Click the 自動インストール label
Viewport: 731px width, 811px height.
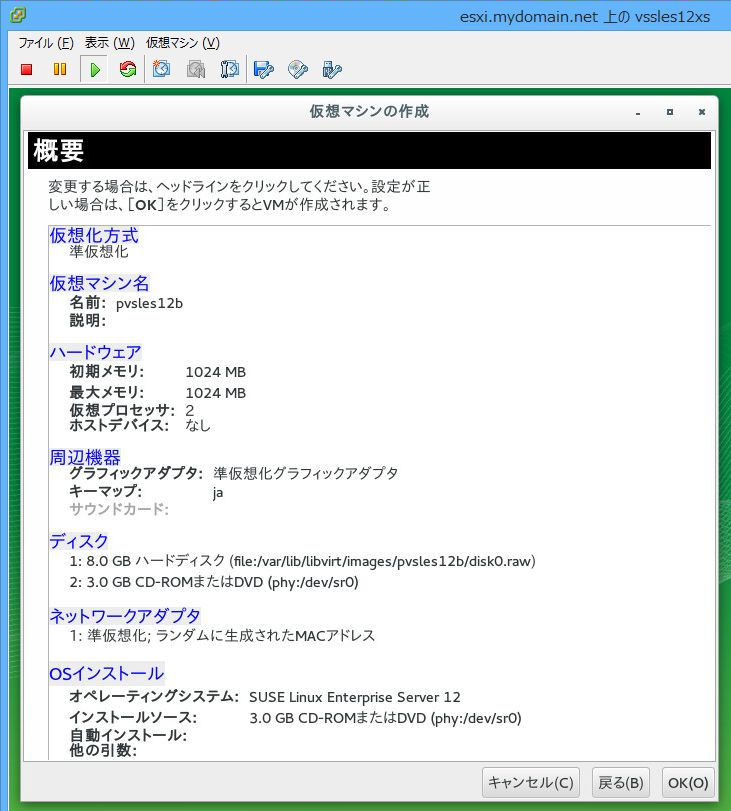(x=128, y=734)
